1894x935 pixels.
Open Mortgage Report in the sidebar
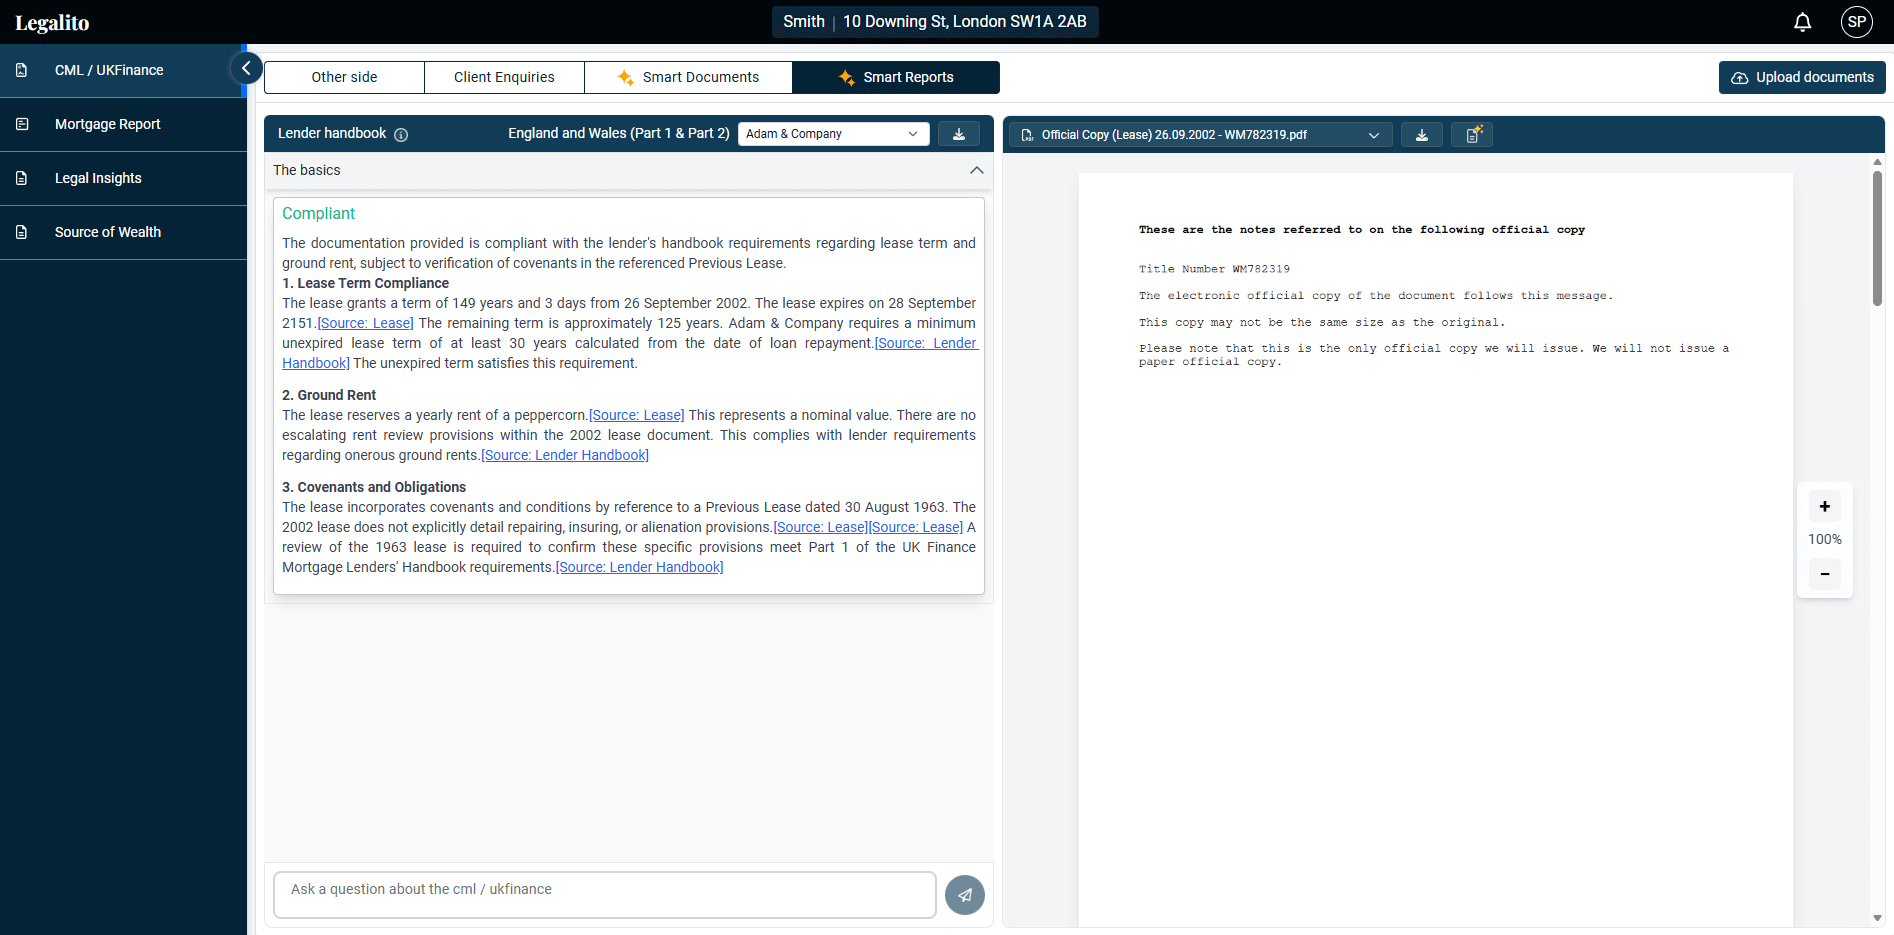point(108,125)
